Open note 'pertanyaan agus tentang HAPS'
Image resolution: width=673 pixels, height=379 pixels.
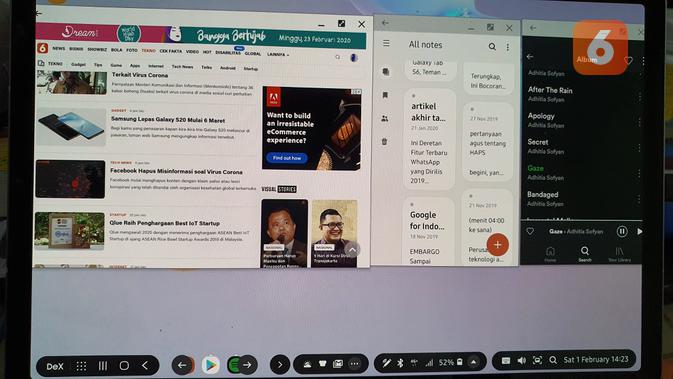point(488,142)
